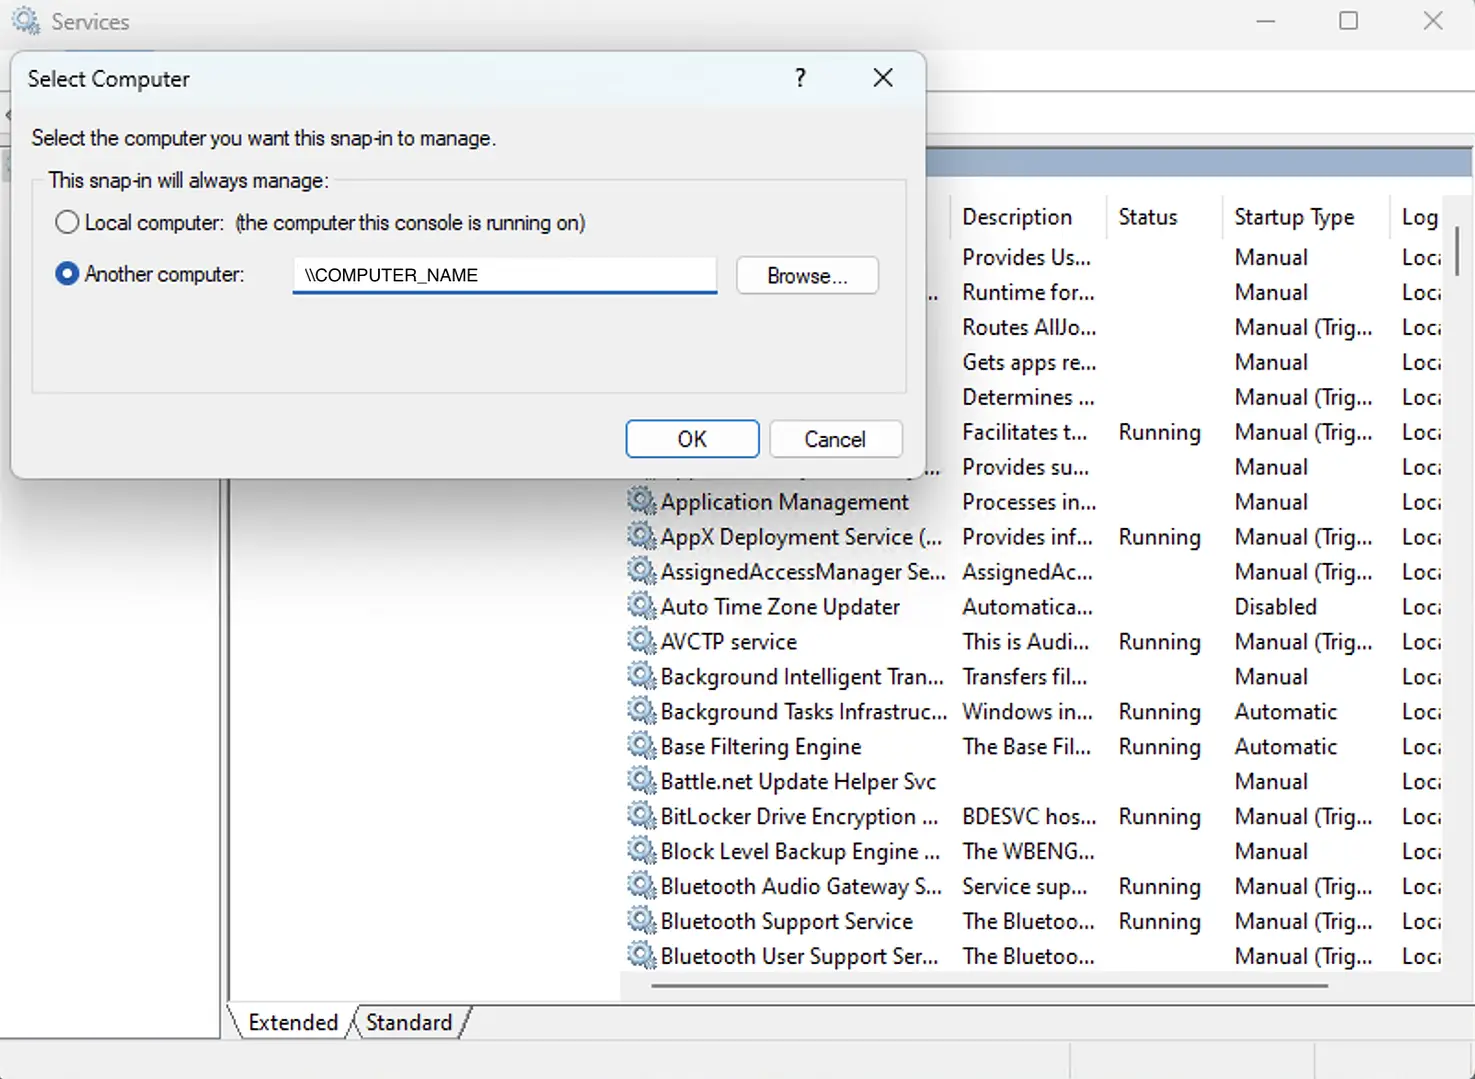Select Battle.net Update Helper Svc name
The height and width of the screenshot is (1079, 1475).
(798, 782)
